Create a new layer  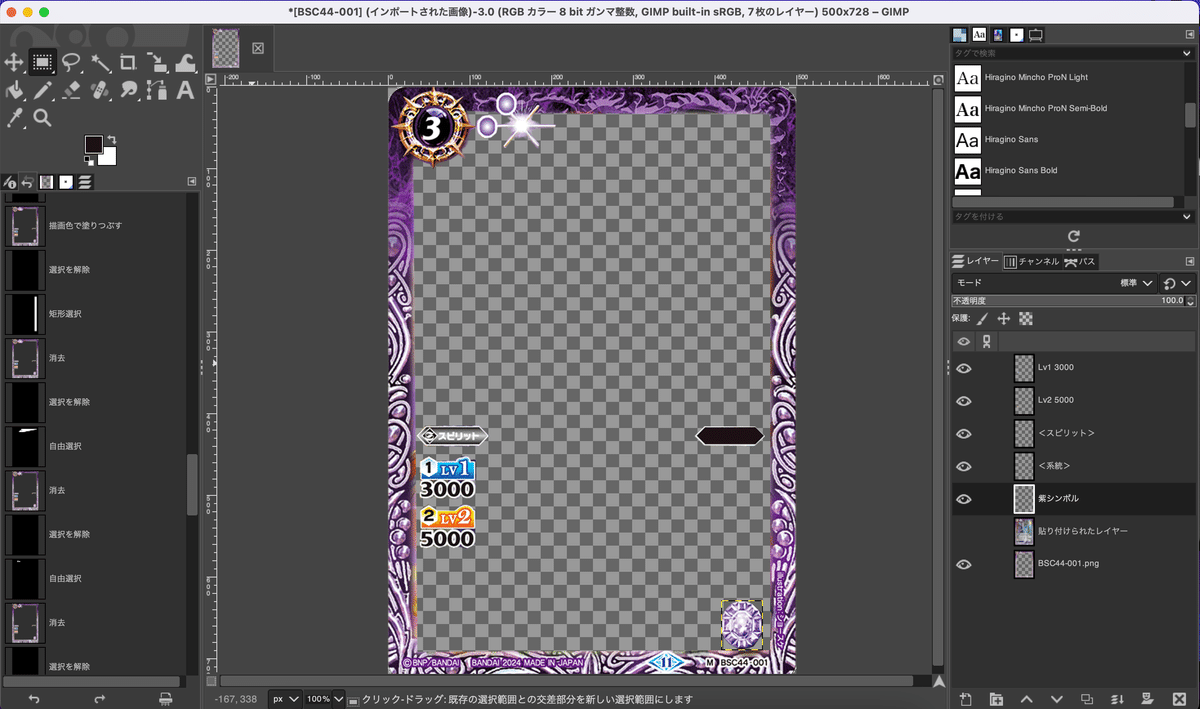(965, 698)
